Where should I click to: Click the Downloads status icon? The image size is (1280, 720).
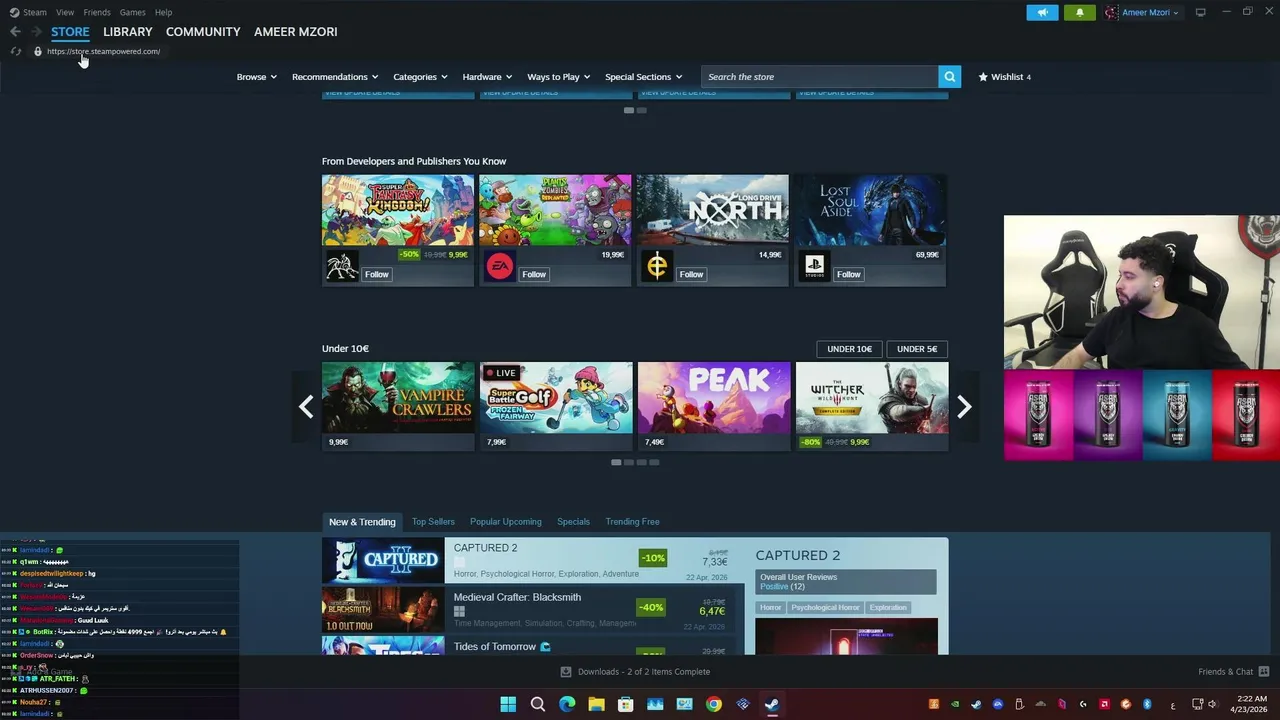[566, 672]
